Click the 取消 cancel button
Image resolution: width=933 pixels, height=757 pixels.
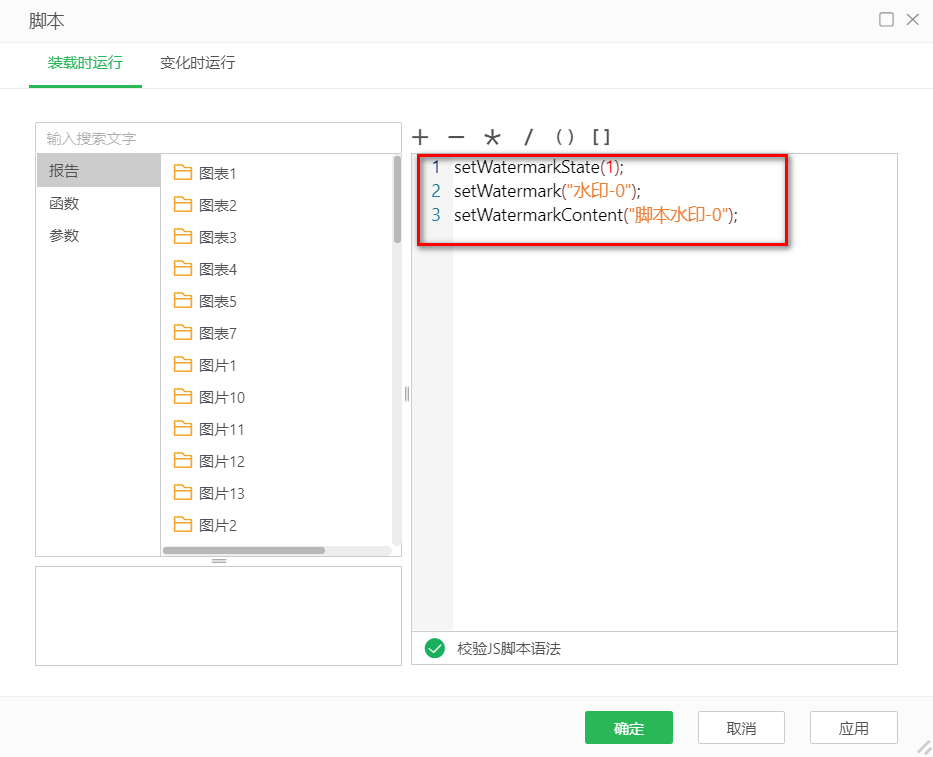tap(741, 728)
